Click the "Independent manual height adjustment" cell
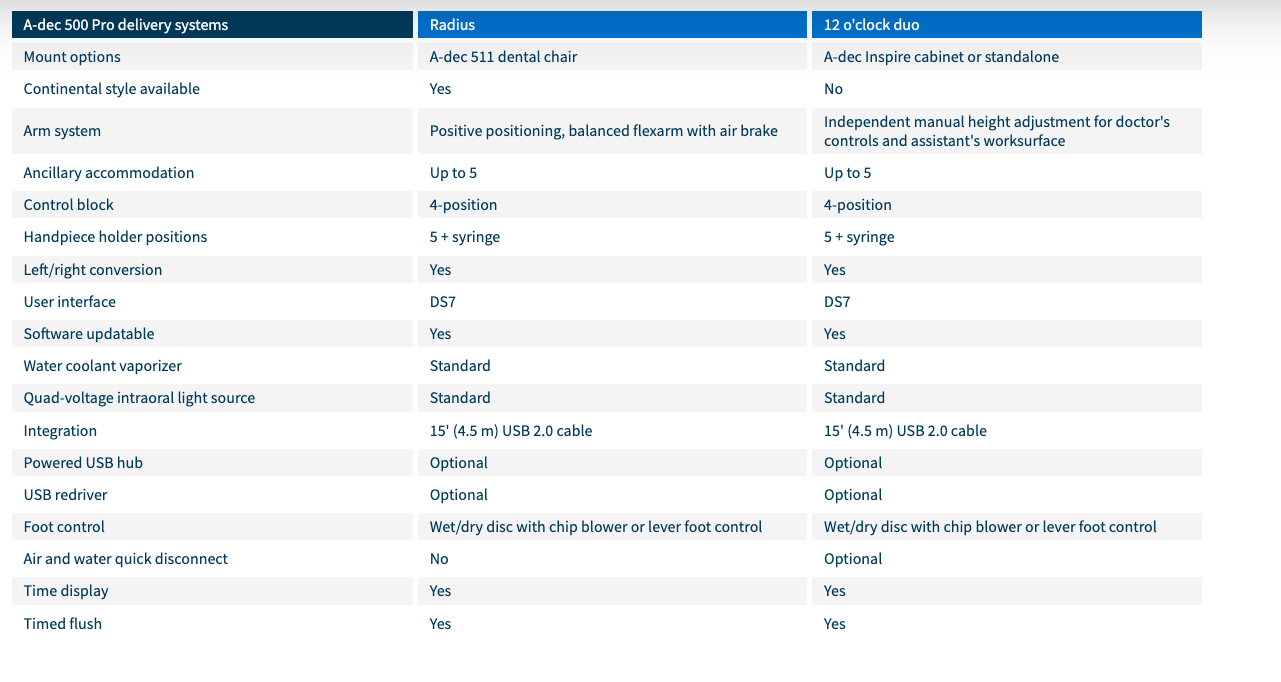 [996, 131]
